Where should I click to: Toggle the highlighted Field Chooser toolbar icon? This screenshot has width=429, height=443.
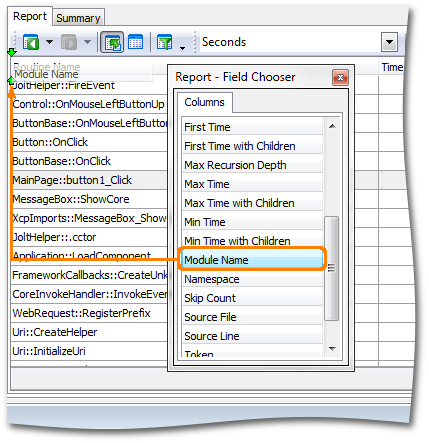112,42
